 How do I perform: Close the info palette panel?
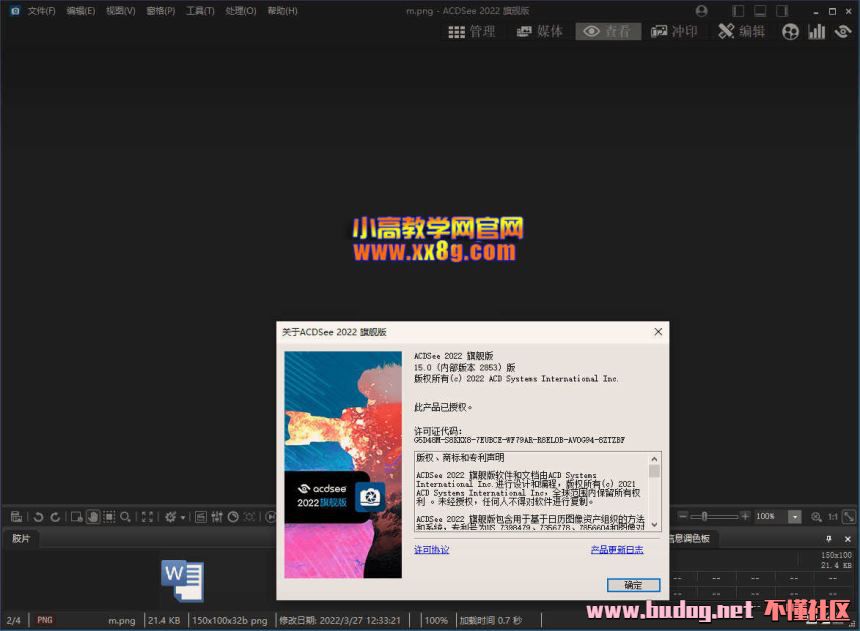[847, 539]
